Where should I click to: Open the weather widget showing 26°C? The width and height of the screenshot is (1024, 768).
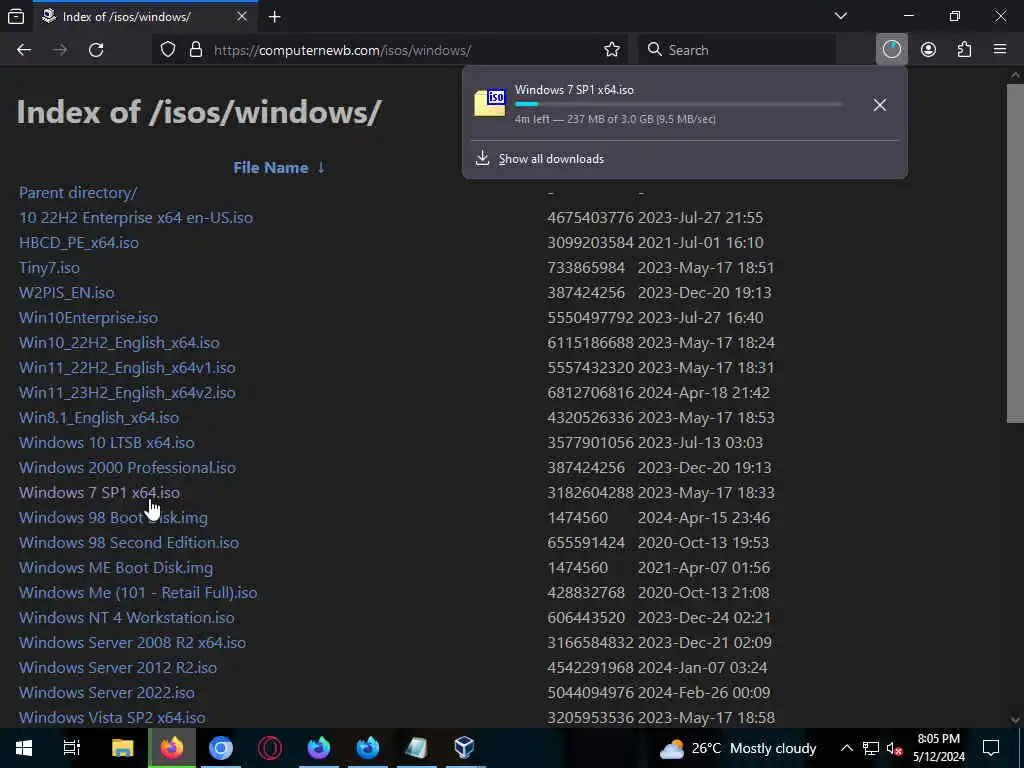coord(738,748)
